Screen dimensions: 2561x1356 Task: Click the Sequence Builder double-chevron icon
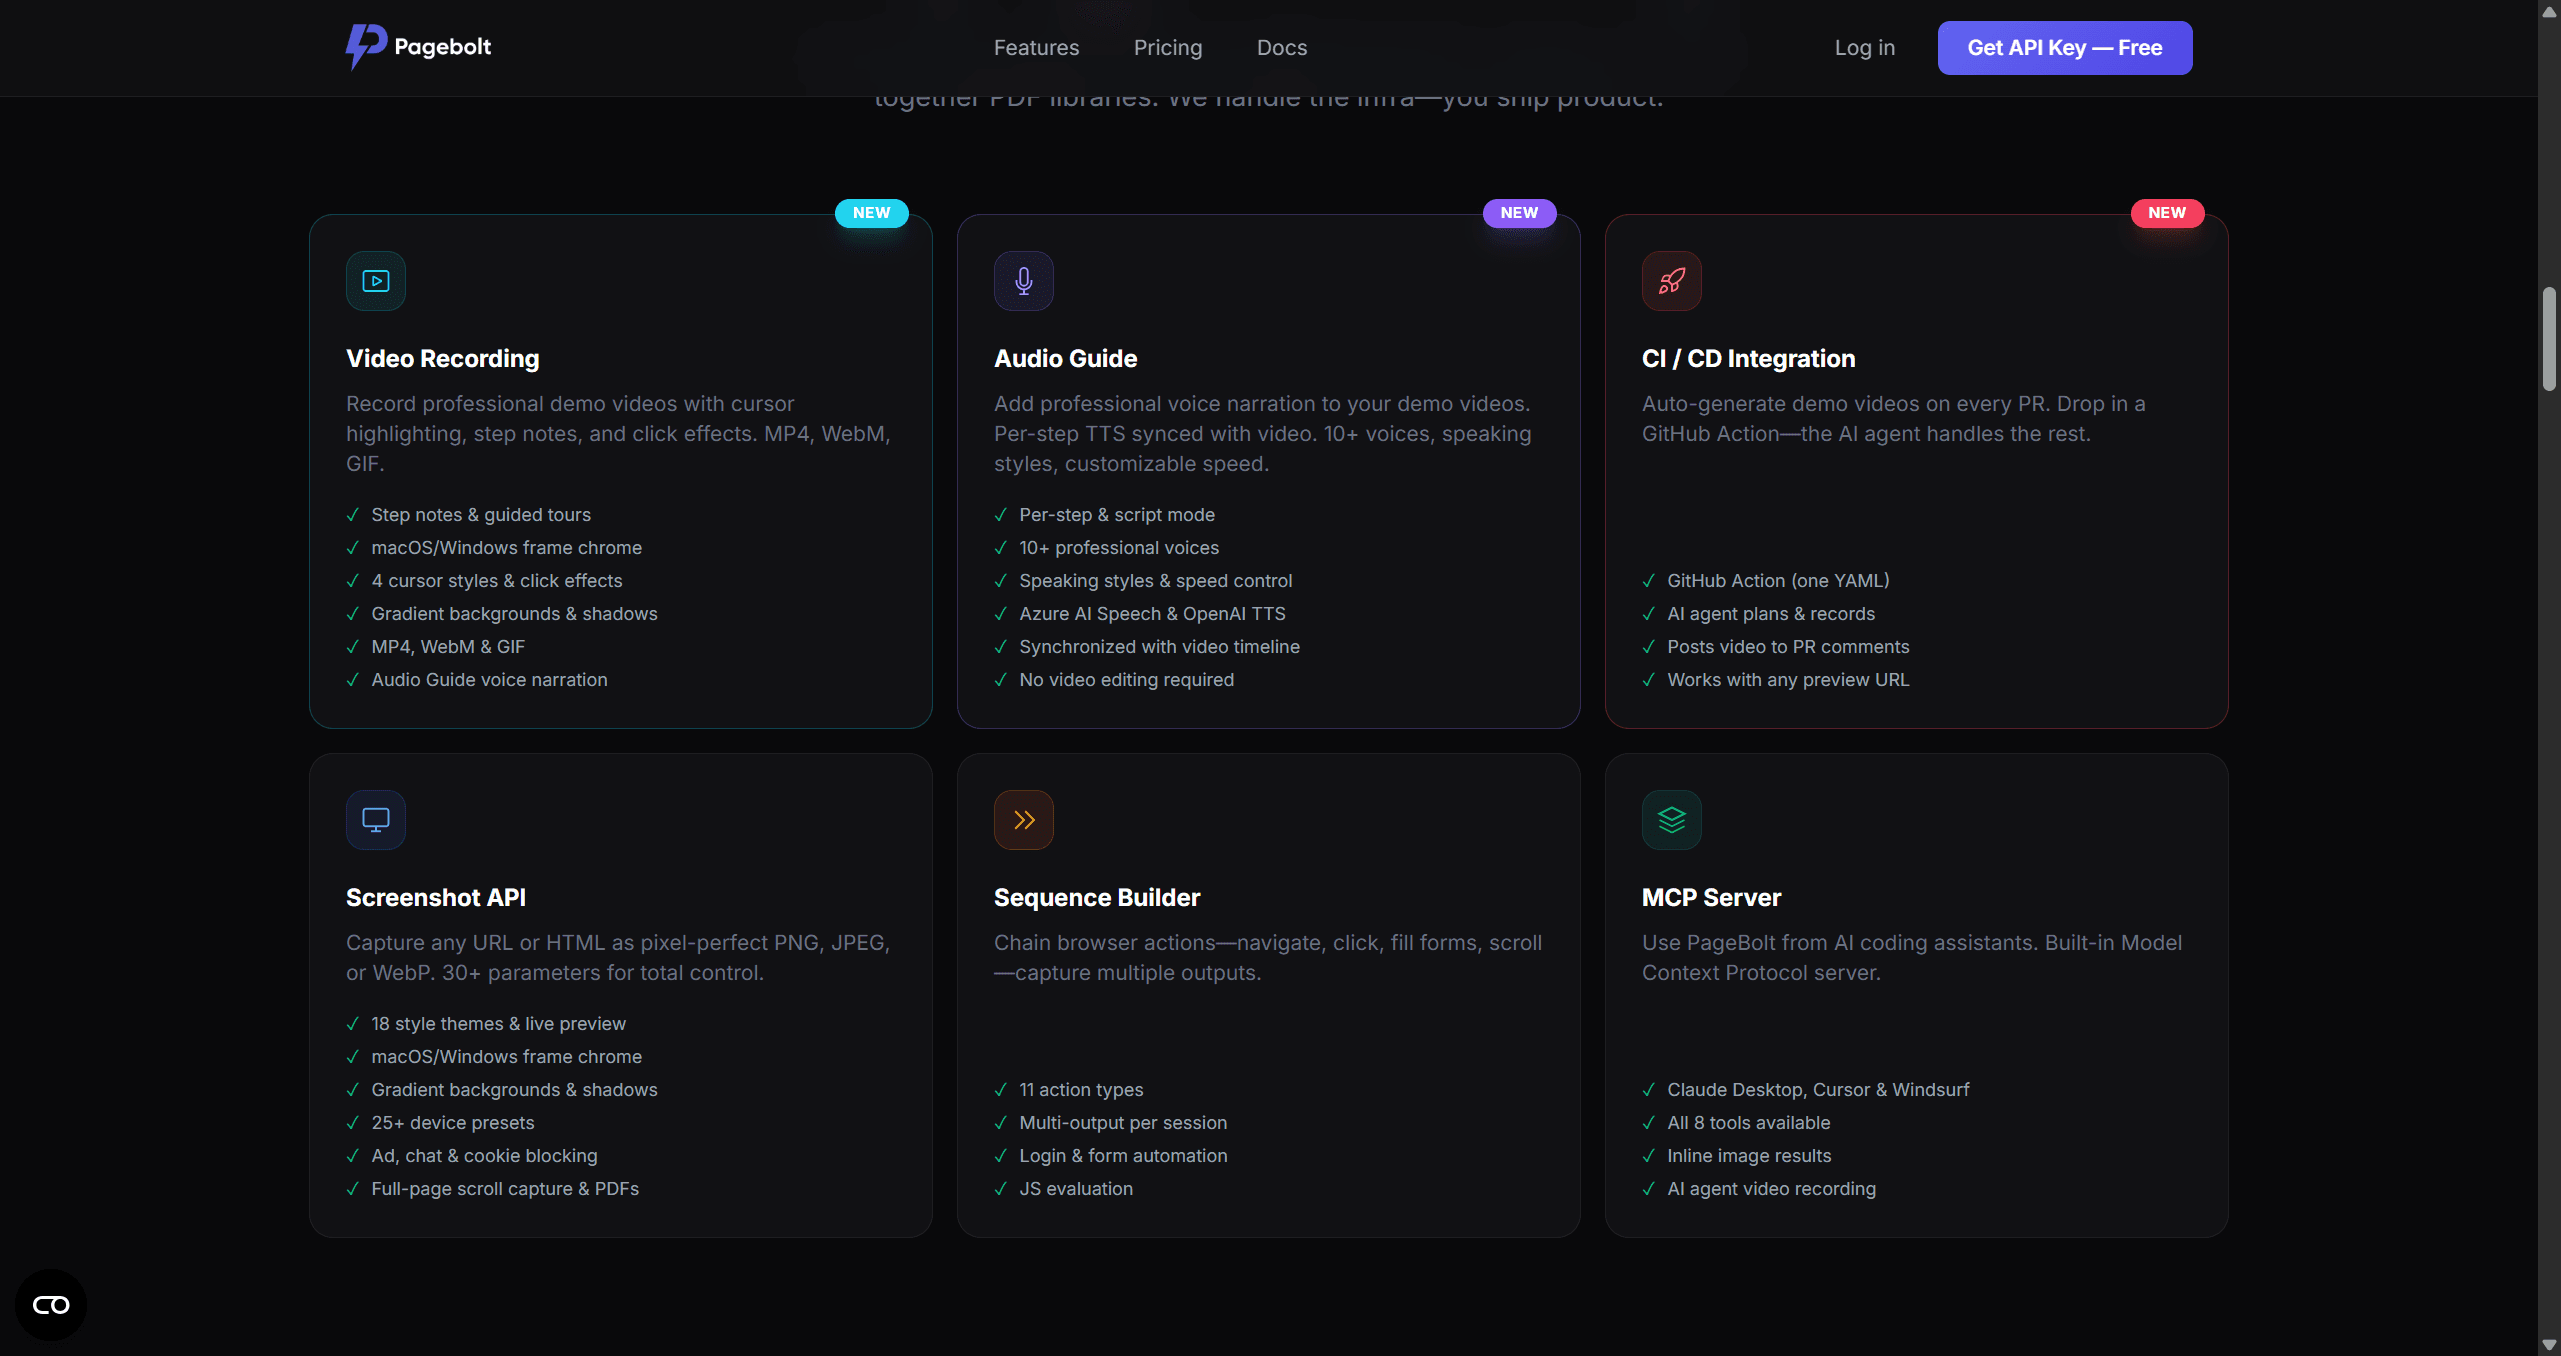point(1023,819)
